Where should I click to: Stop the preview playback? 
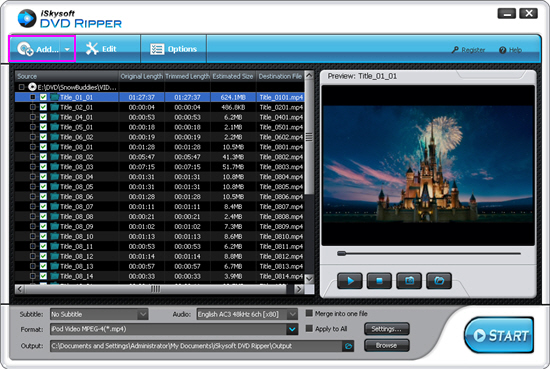(x=379, y=281)
